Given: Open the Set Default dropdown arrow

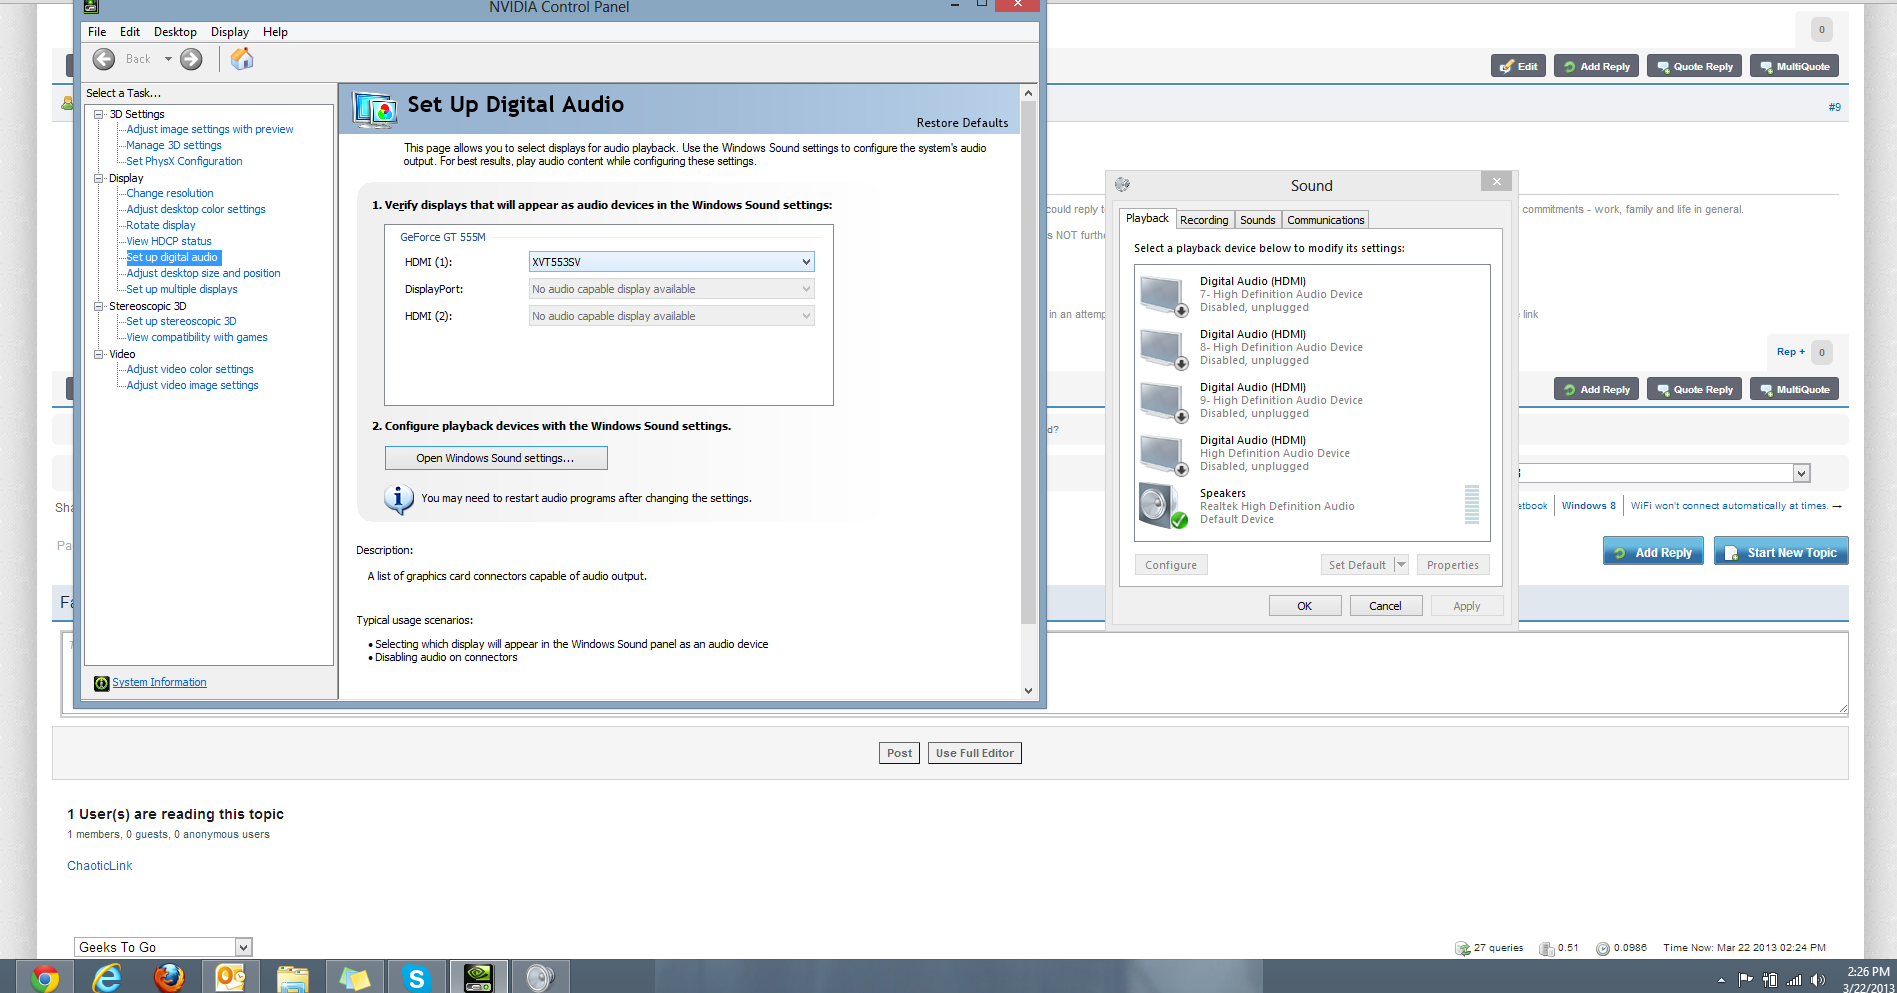Looking at the screenshot, I should (x=1401, y=565).
